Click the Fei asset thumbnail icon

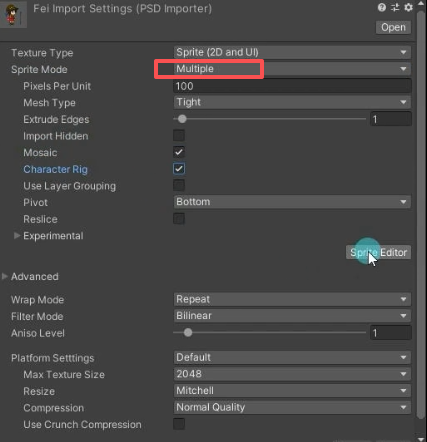coord(13,14)
